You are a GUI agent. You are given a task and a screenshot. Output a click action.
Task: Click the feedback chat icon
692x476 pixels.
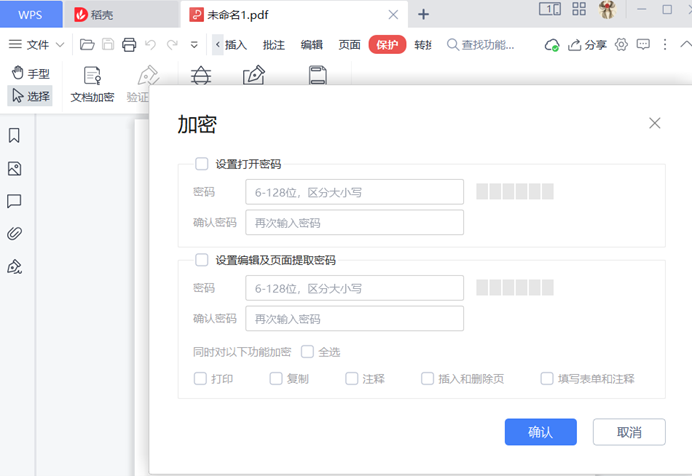(x=643, y=44)
